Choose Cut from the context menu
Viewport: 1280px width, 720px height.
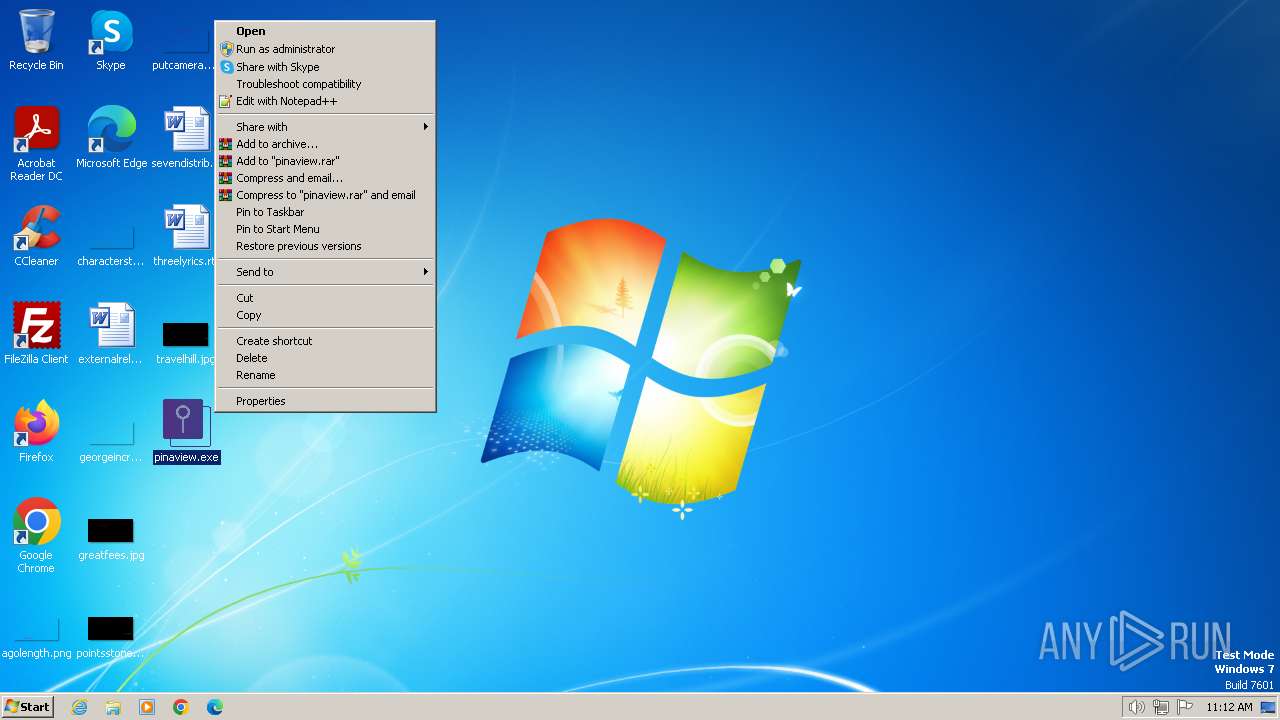coord(326,298)
